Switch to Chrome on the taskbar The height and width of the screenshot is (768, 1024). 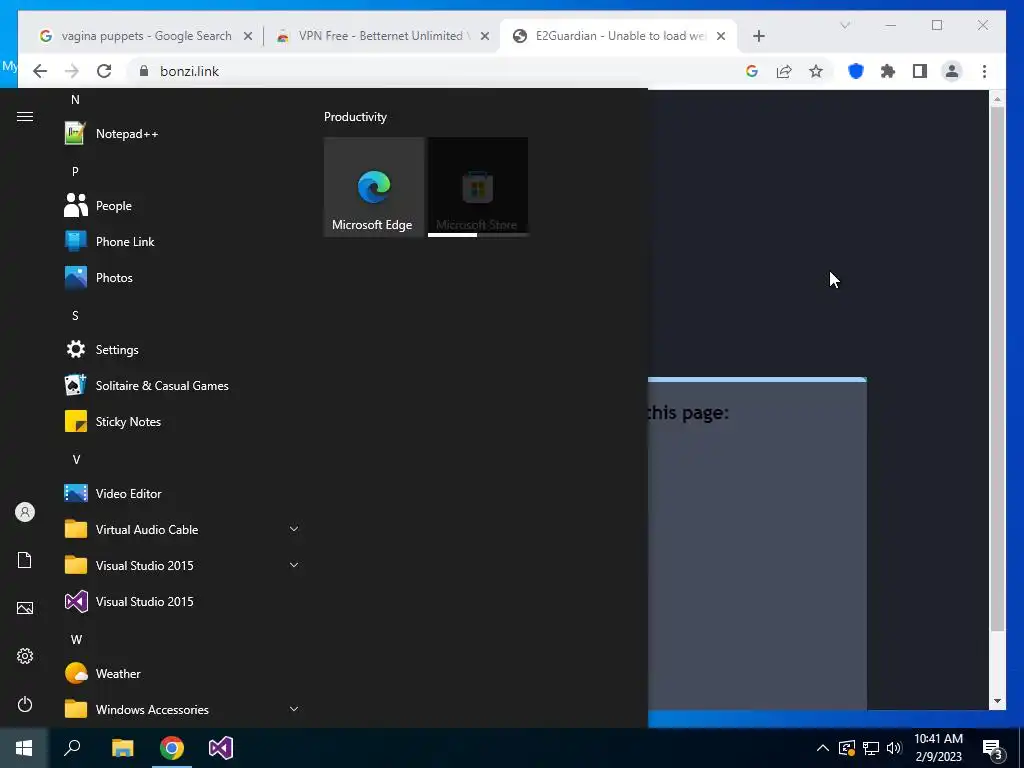[172, 748]
